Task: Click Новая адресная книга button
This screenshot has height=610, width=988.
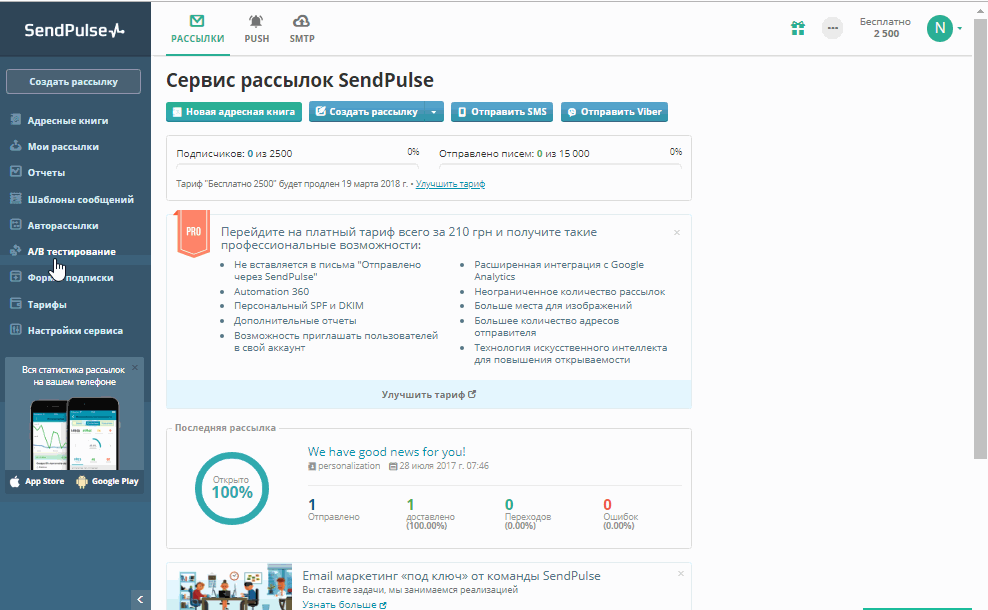Action: click(x=234, y=112)
